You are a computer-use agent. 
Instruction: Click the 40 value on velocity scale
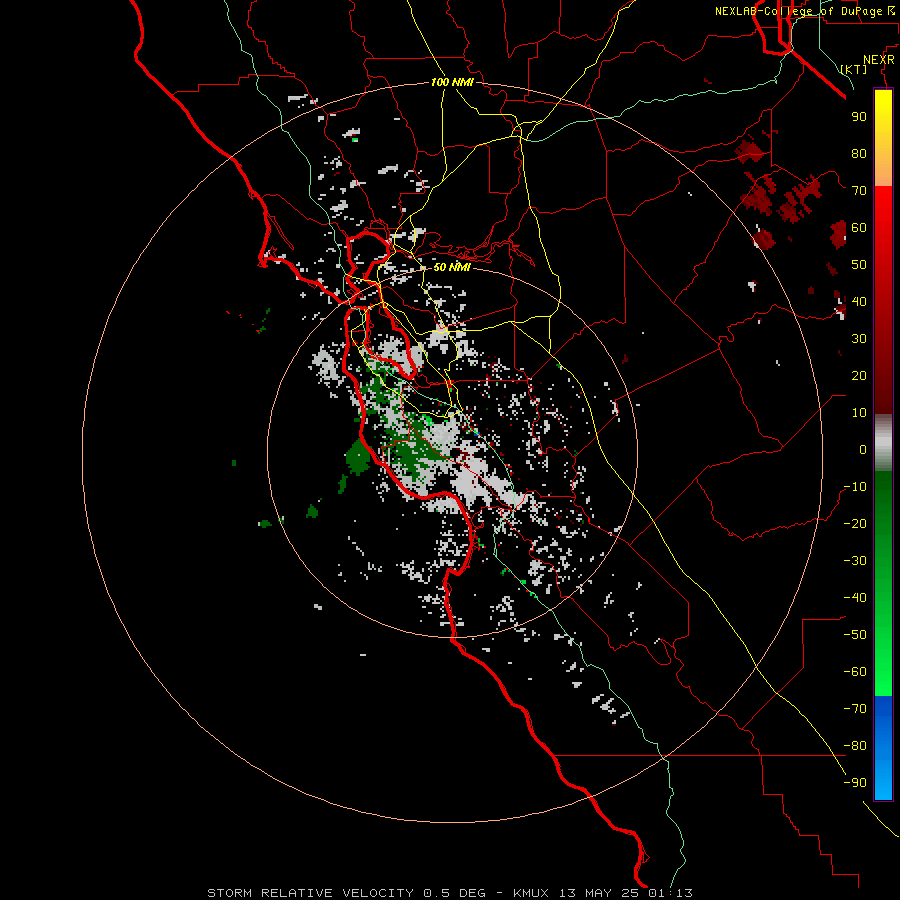(859, 301)
